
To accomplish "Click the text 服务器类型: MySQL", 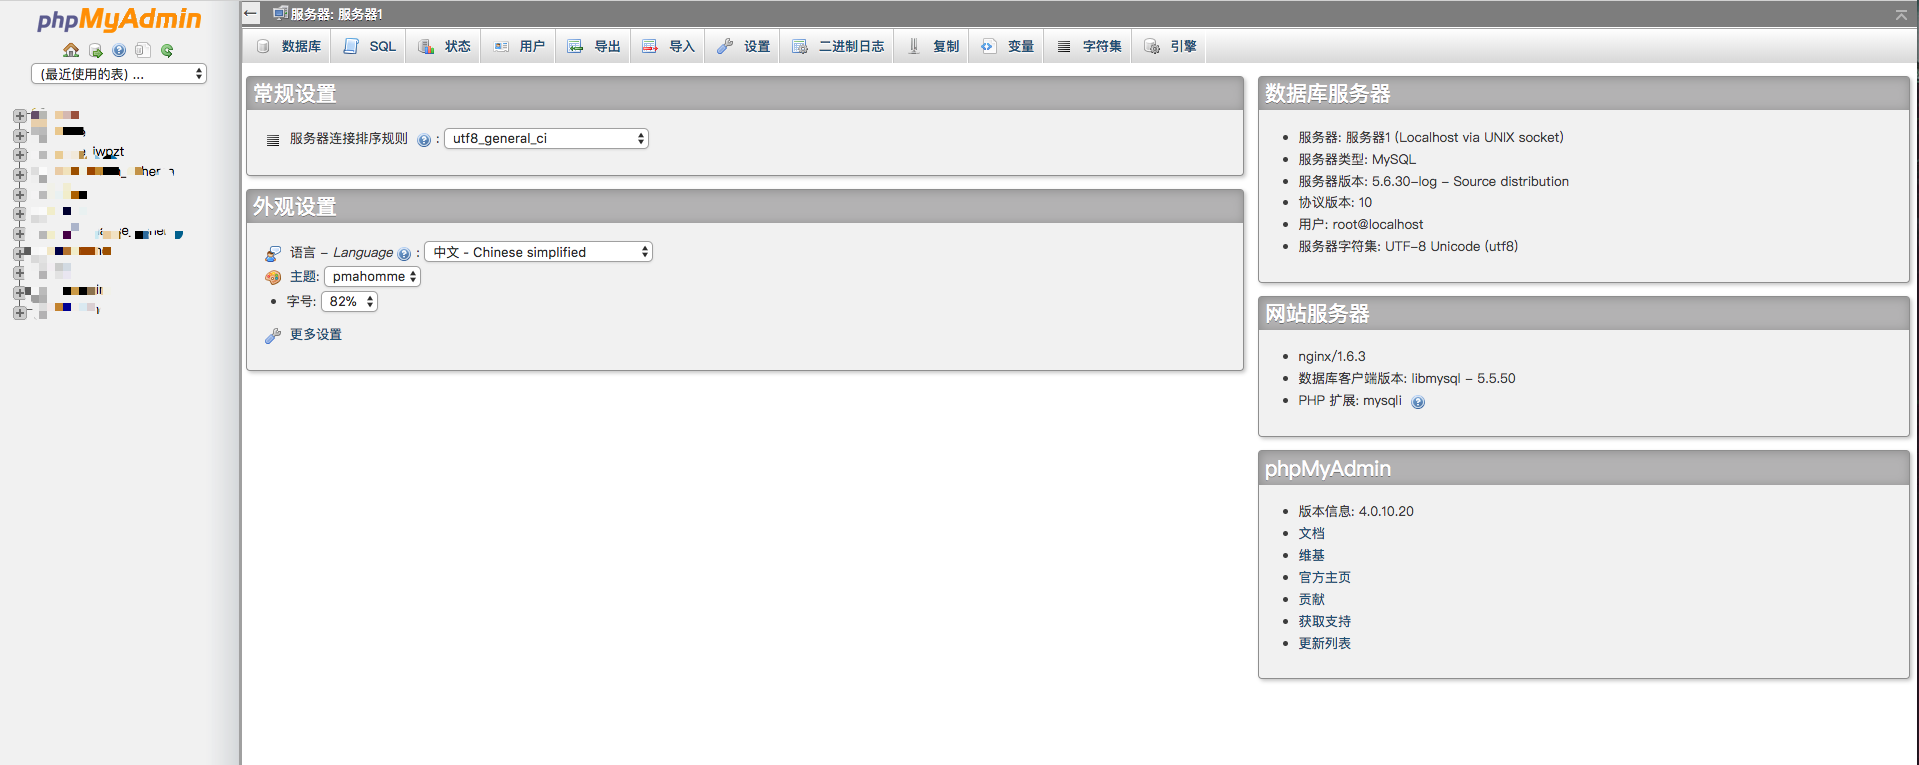I will pyautogui.click(x=1357, y=160).
